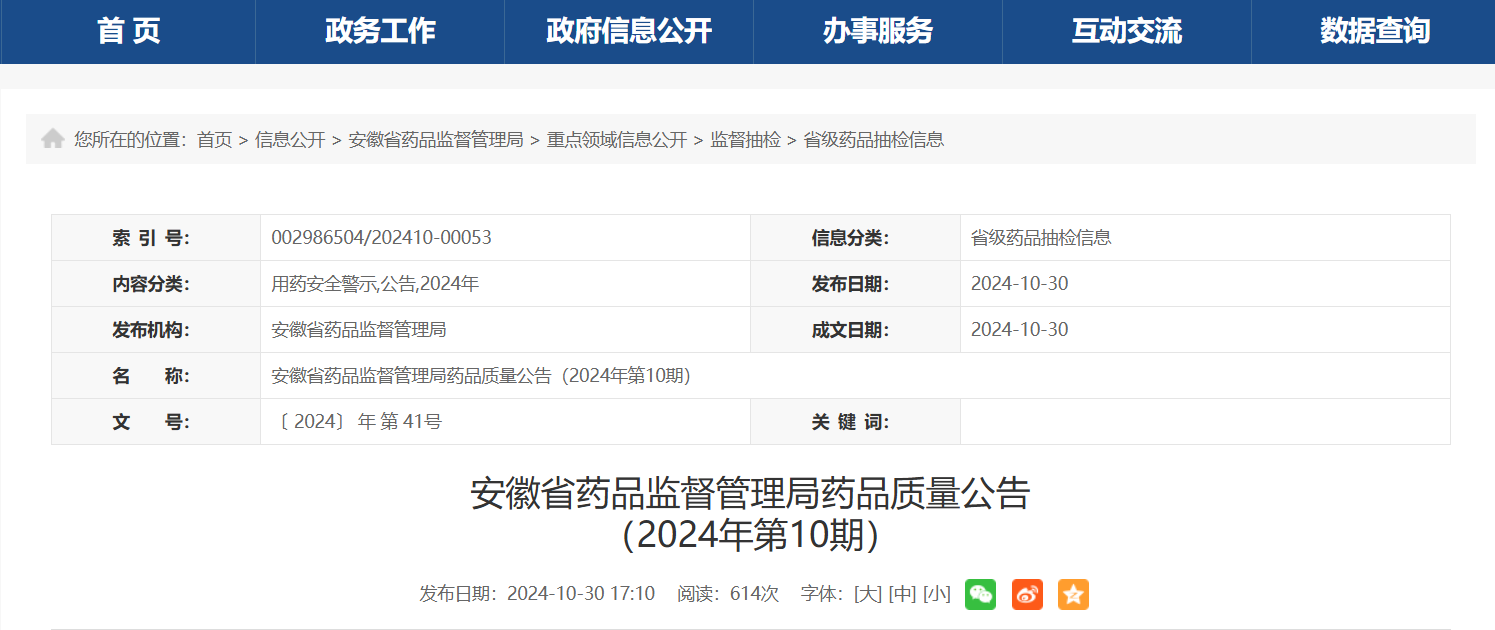Click 2024-10-30 in the 发布日期 table row
The width and height of the screenshot is (1495, 630).
click(x=1019, y=284)
